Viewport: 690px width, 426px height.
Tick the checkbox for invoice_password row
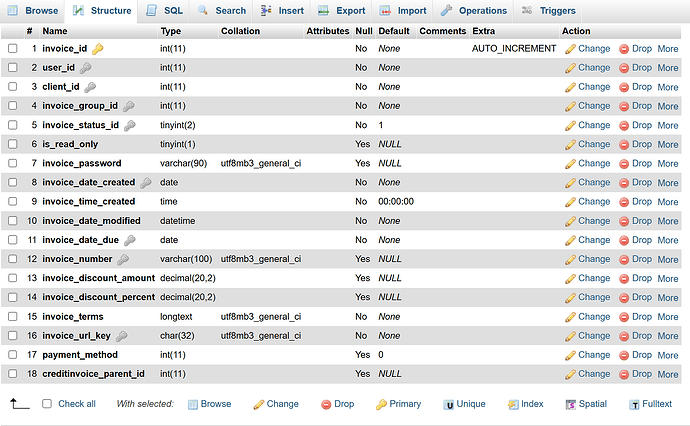tap(13, 163)
